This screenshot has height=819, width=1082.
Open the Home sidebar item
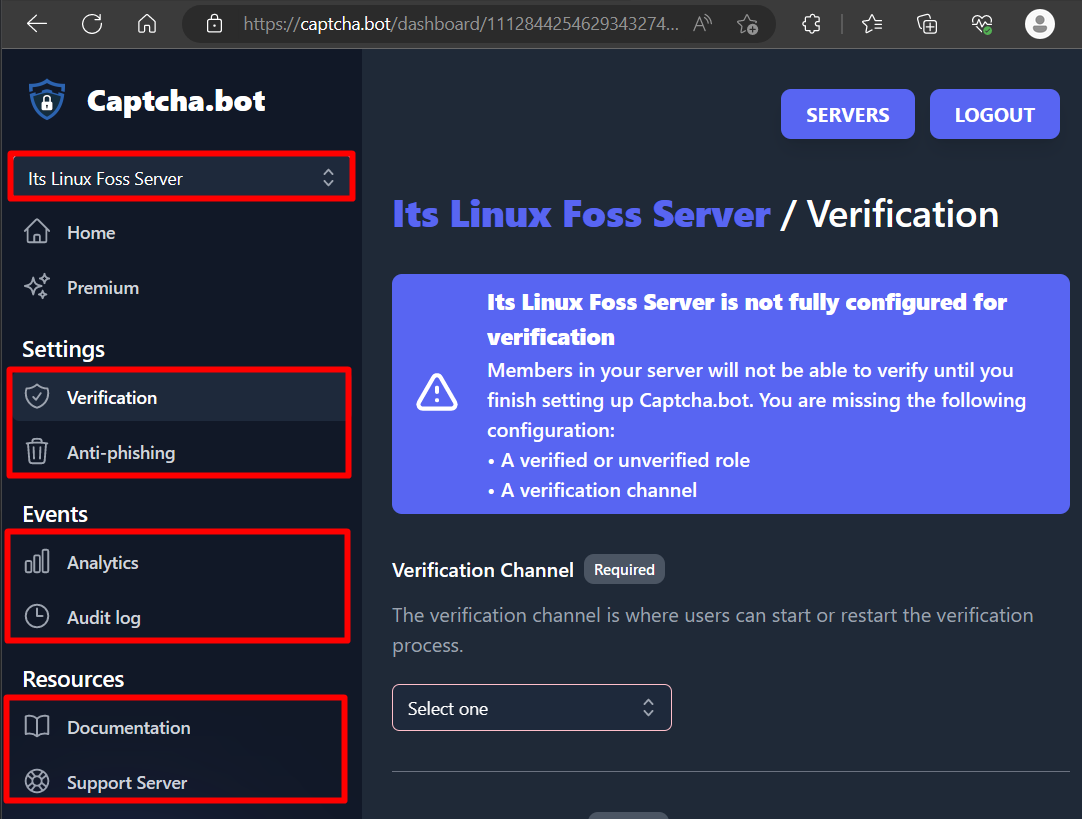(x=179, y=233)
